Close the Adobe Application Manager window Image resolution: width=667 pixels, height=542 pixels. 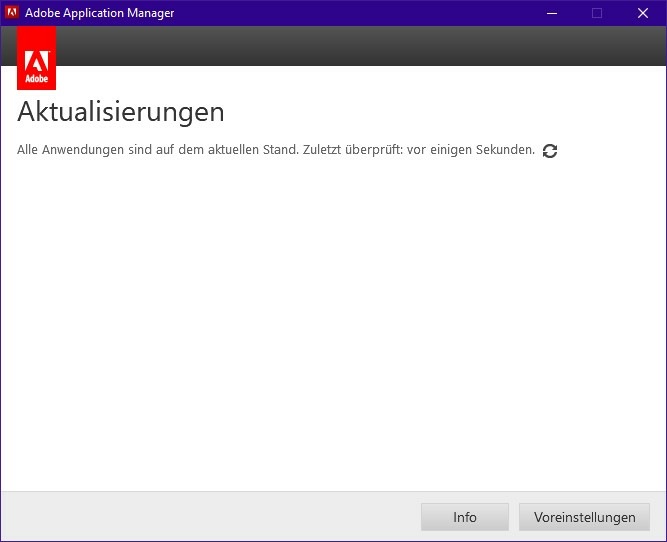point(643,13)
